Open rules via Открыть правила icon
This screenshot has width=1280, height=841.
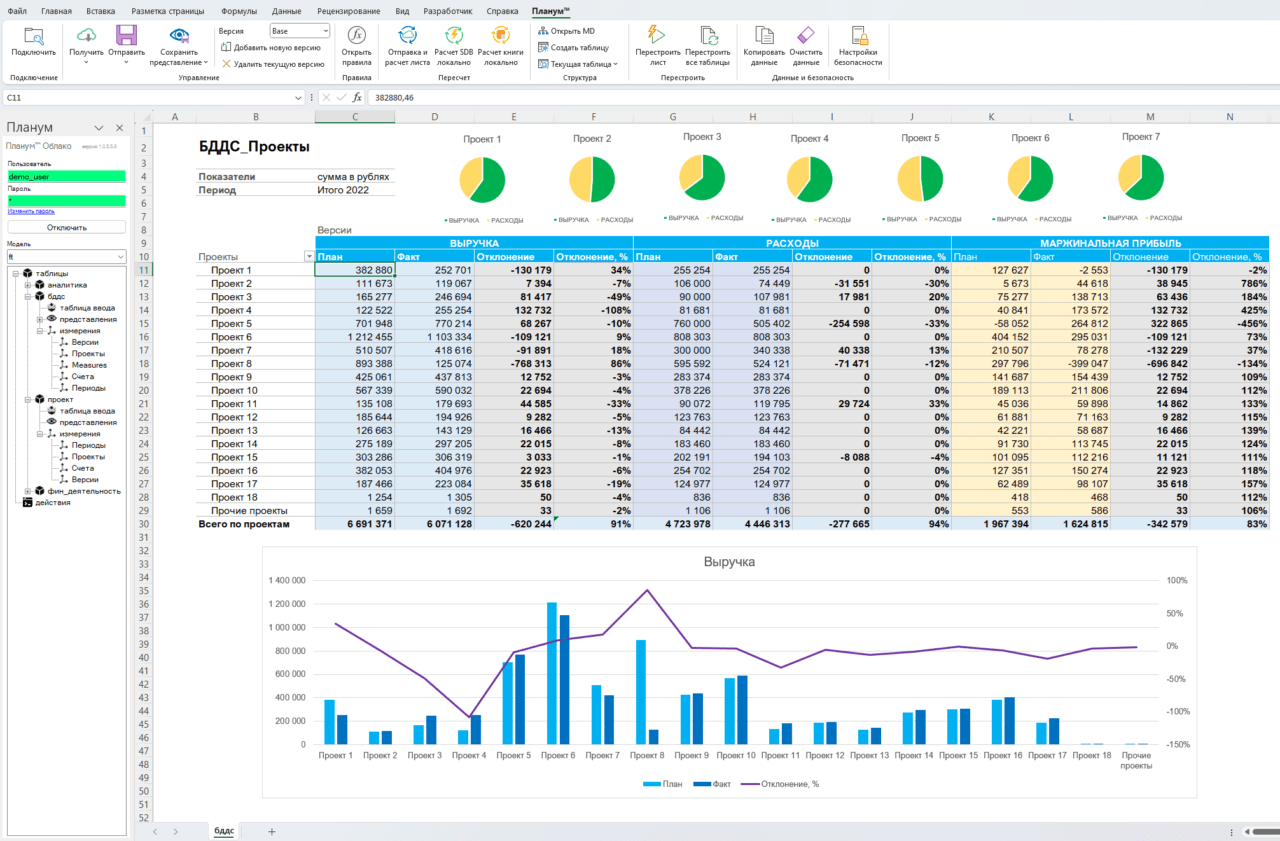(x=356, y=37)
